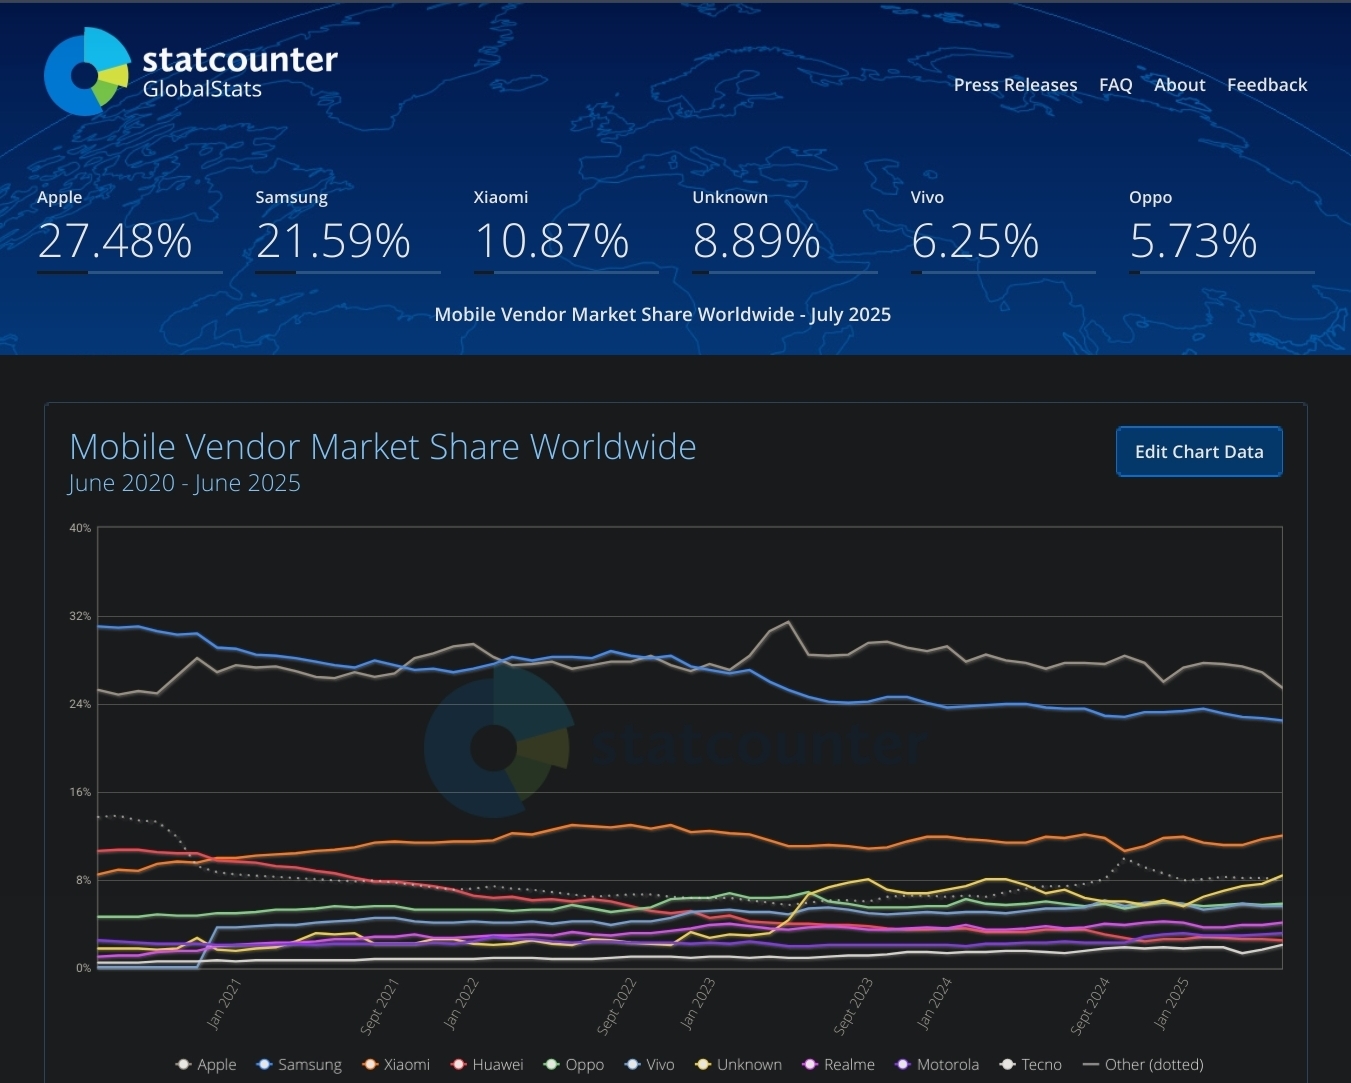Click the Samsung 21.59% share bar
This screenshot has height=1083, width=1351.
[x=347, y=272]
